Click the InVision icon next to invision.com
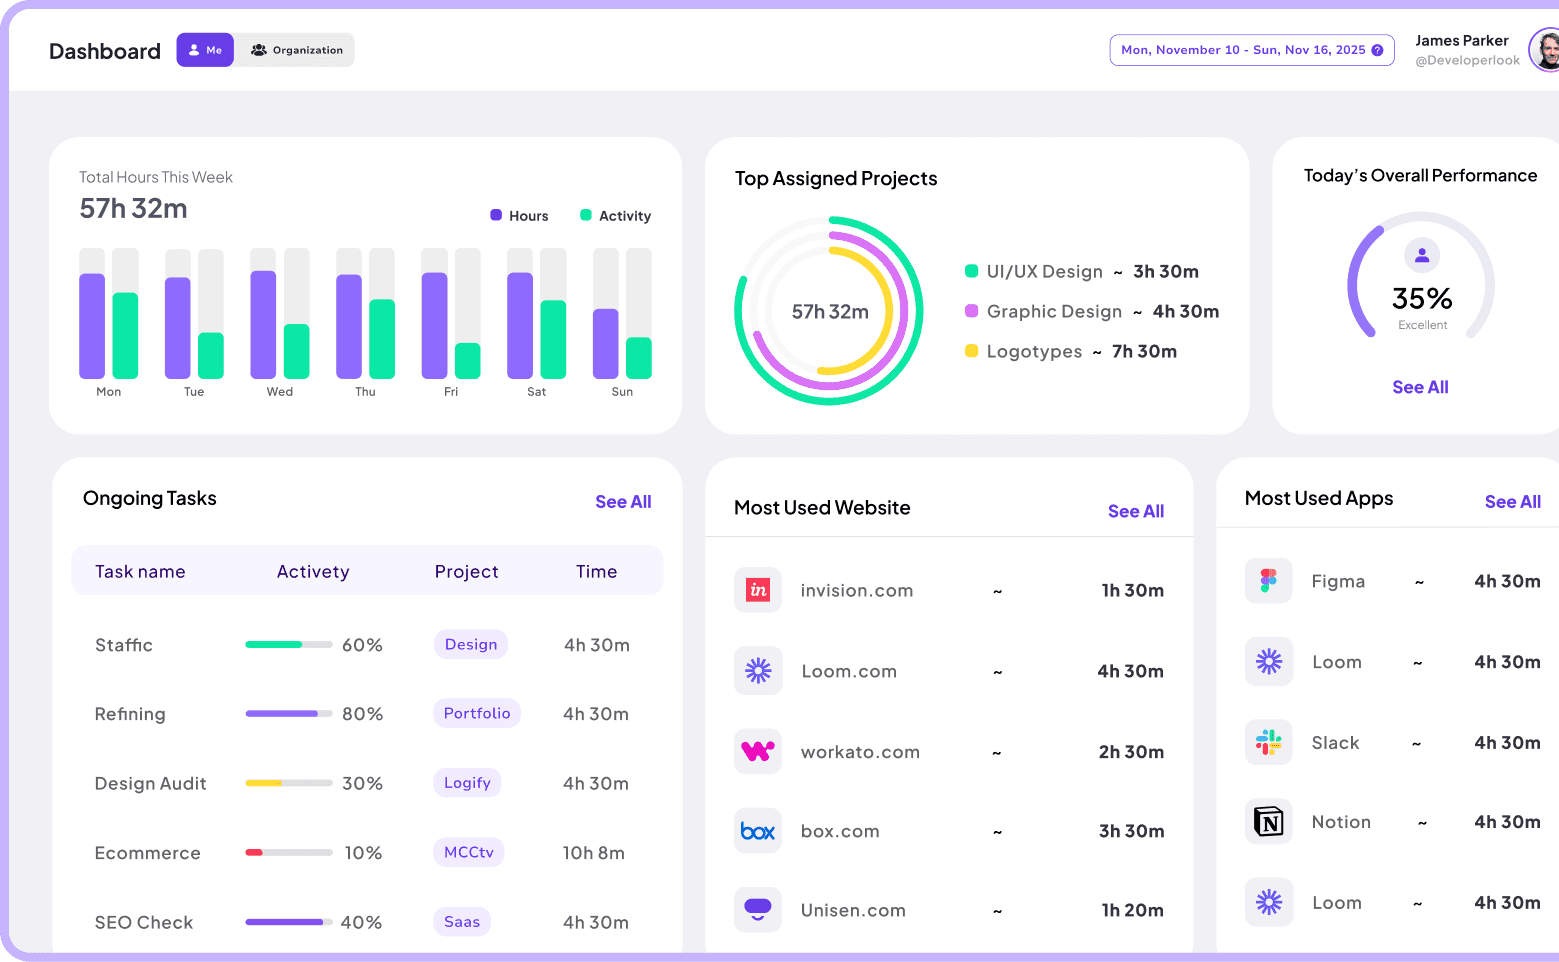 pos(758,590)
